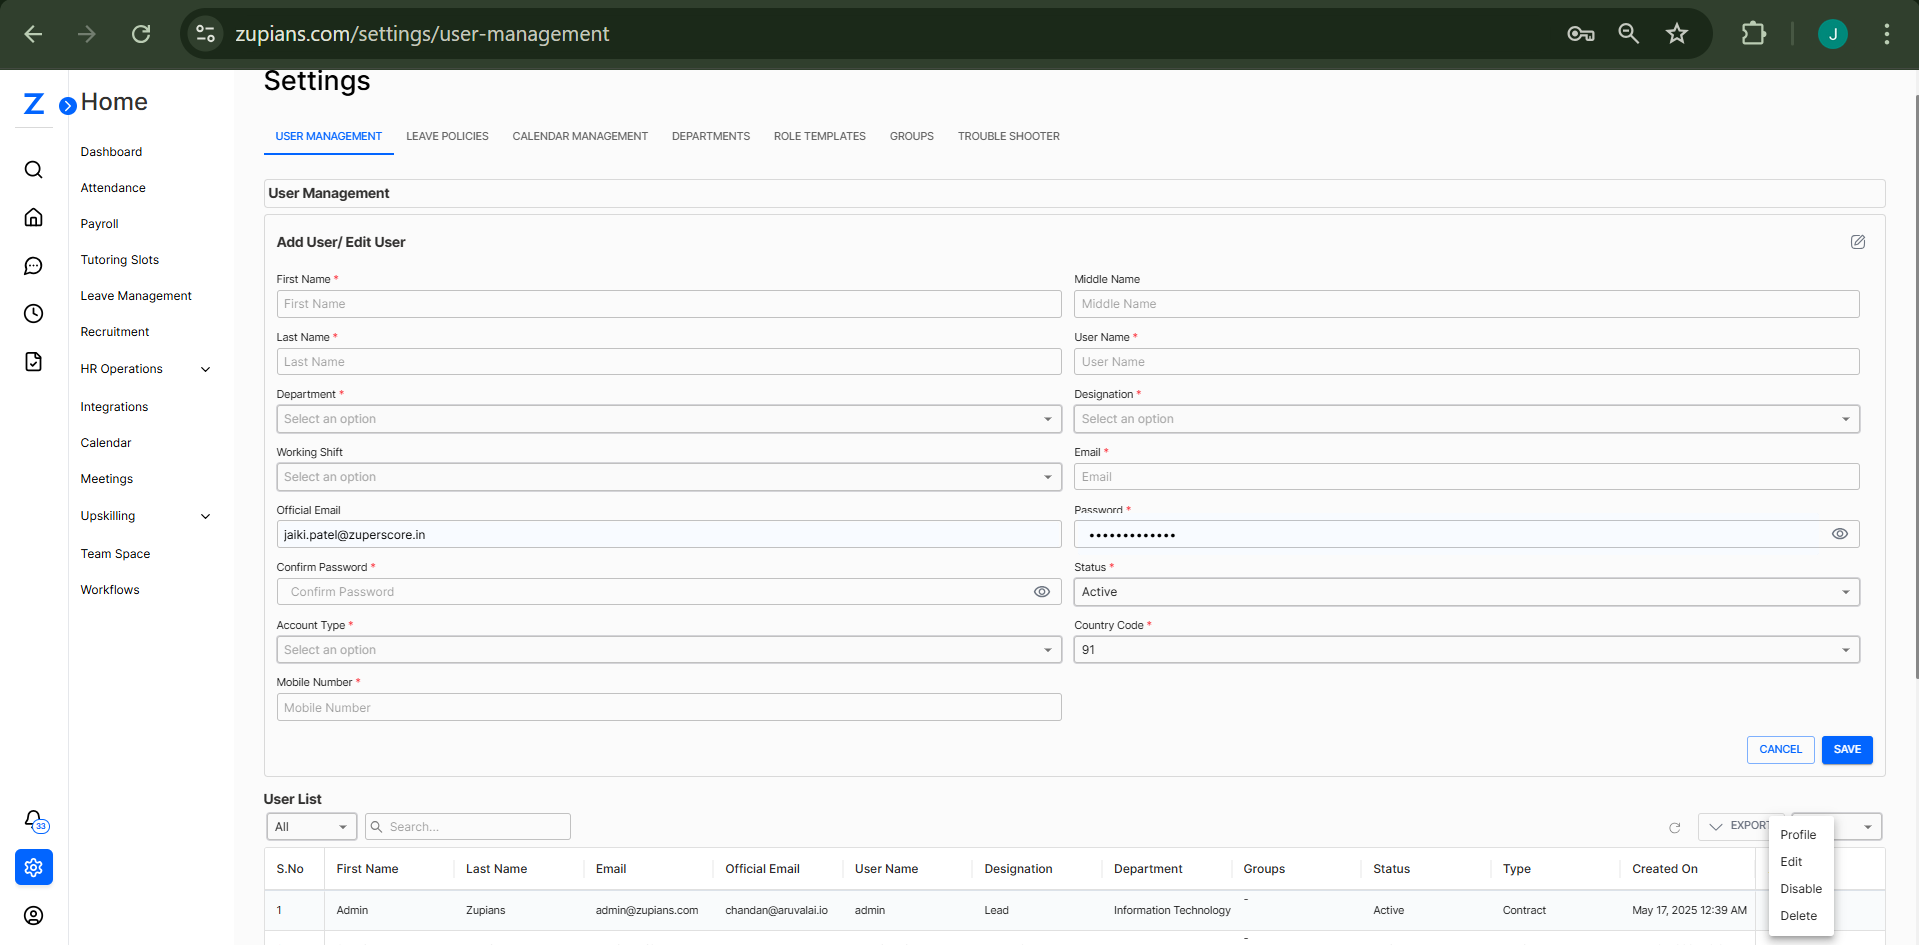The height and width of the screenshot is (945, 1919).
Task: Click the clock icon in the sidebar
Action: pyautogui.click(x=33, y=313)
